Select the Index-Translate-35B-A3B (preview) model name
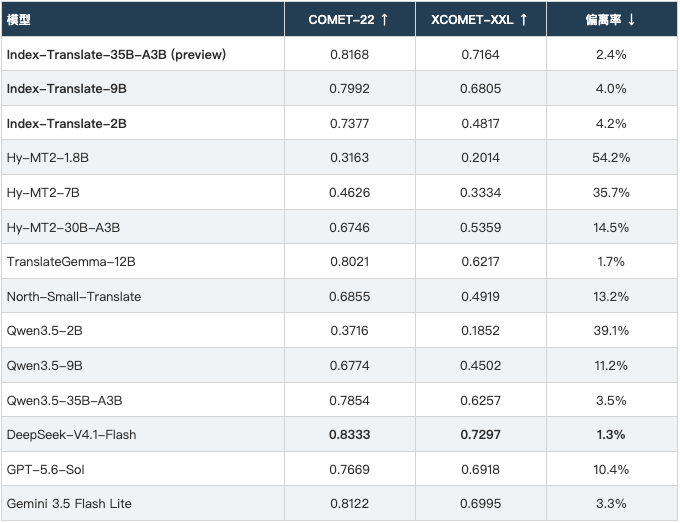 pyautogui.click(x=116, y=55)
